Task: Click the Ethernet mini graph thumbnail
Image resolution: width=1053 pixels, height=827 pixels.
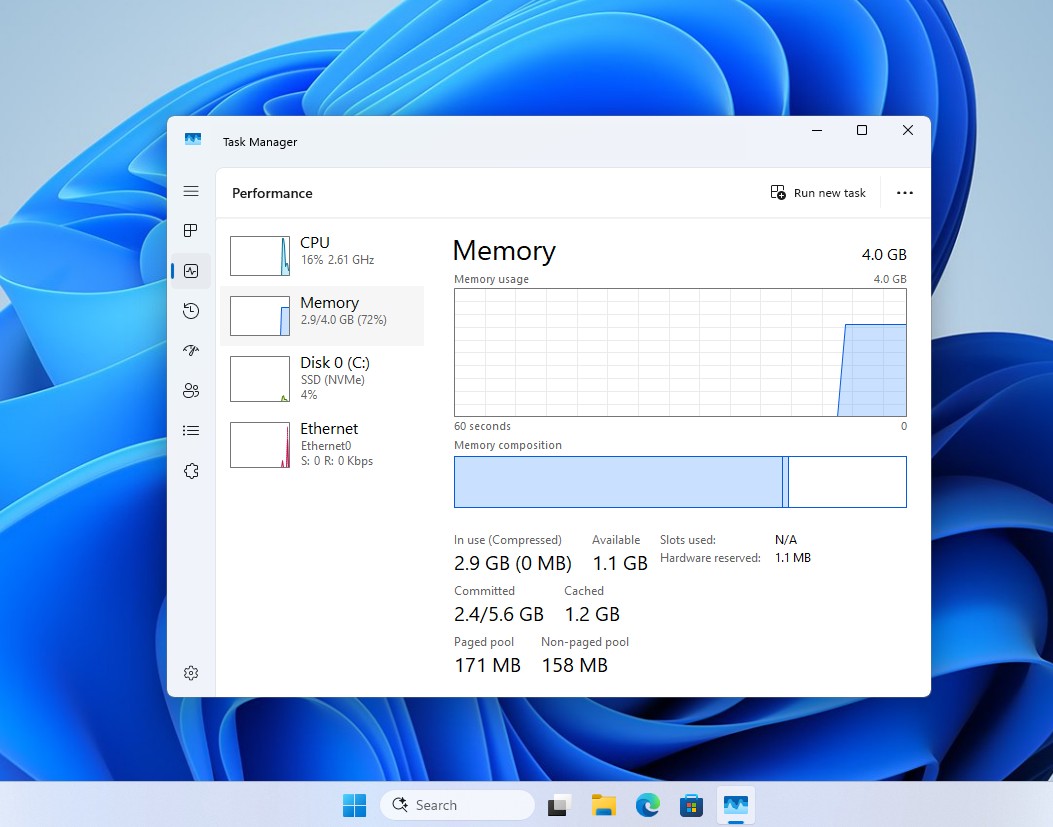Action: pyautogui.click(x=260, y=445)
